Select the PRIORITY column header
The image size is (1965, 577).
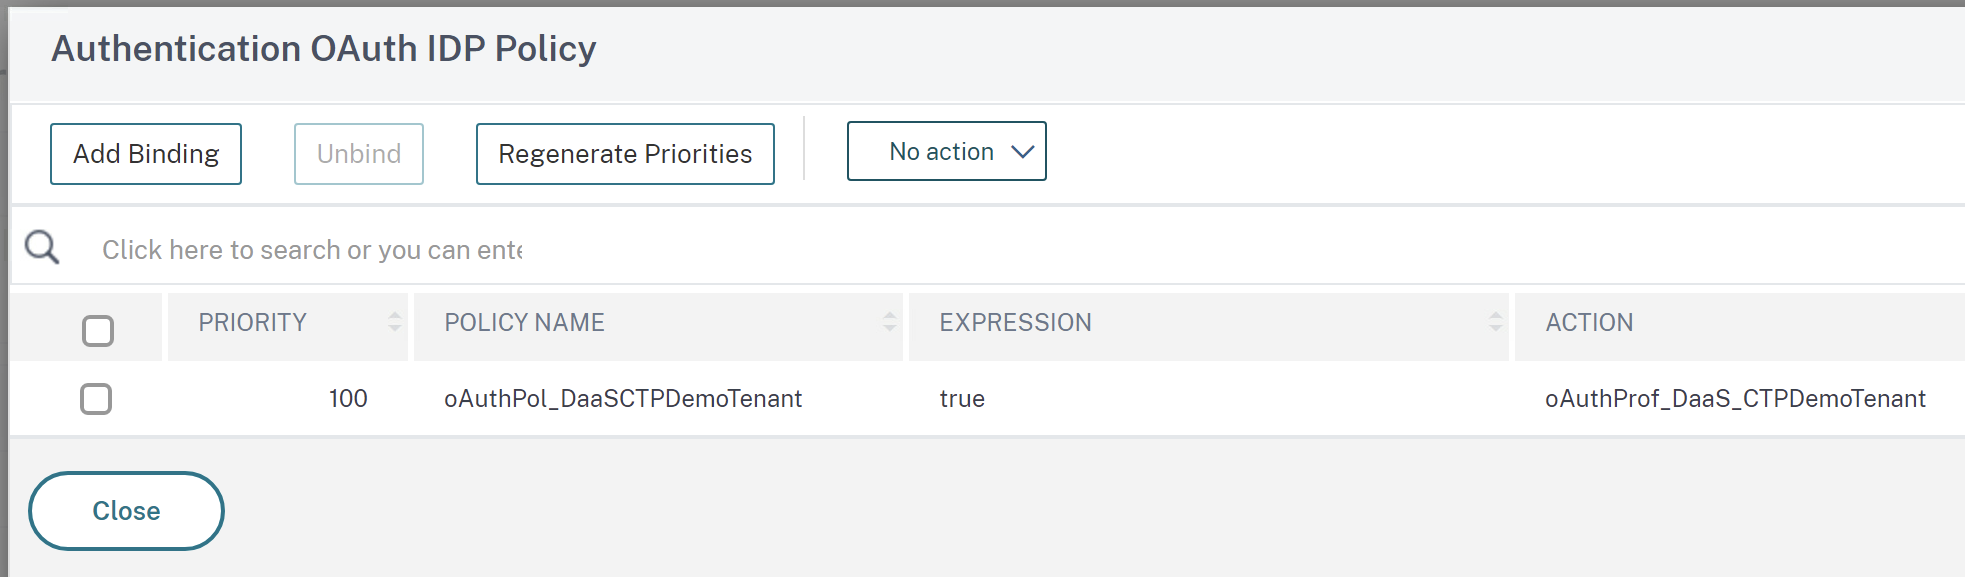point(253,323)
